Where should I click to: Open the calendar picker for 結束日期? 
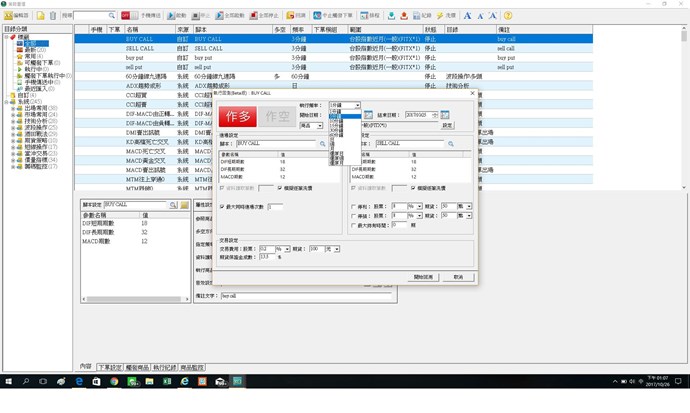pyautogui.click(x=445, y=115)
